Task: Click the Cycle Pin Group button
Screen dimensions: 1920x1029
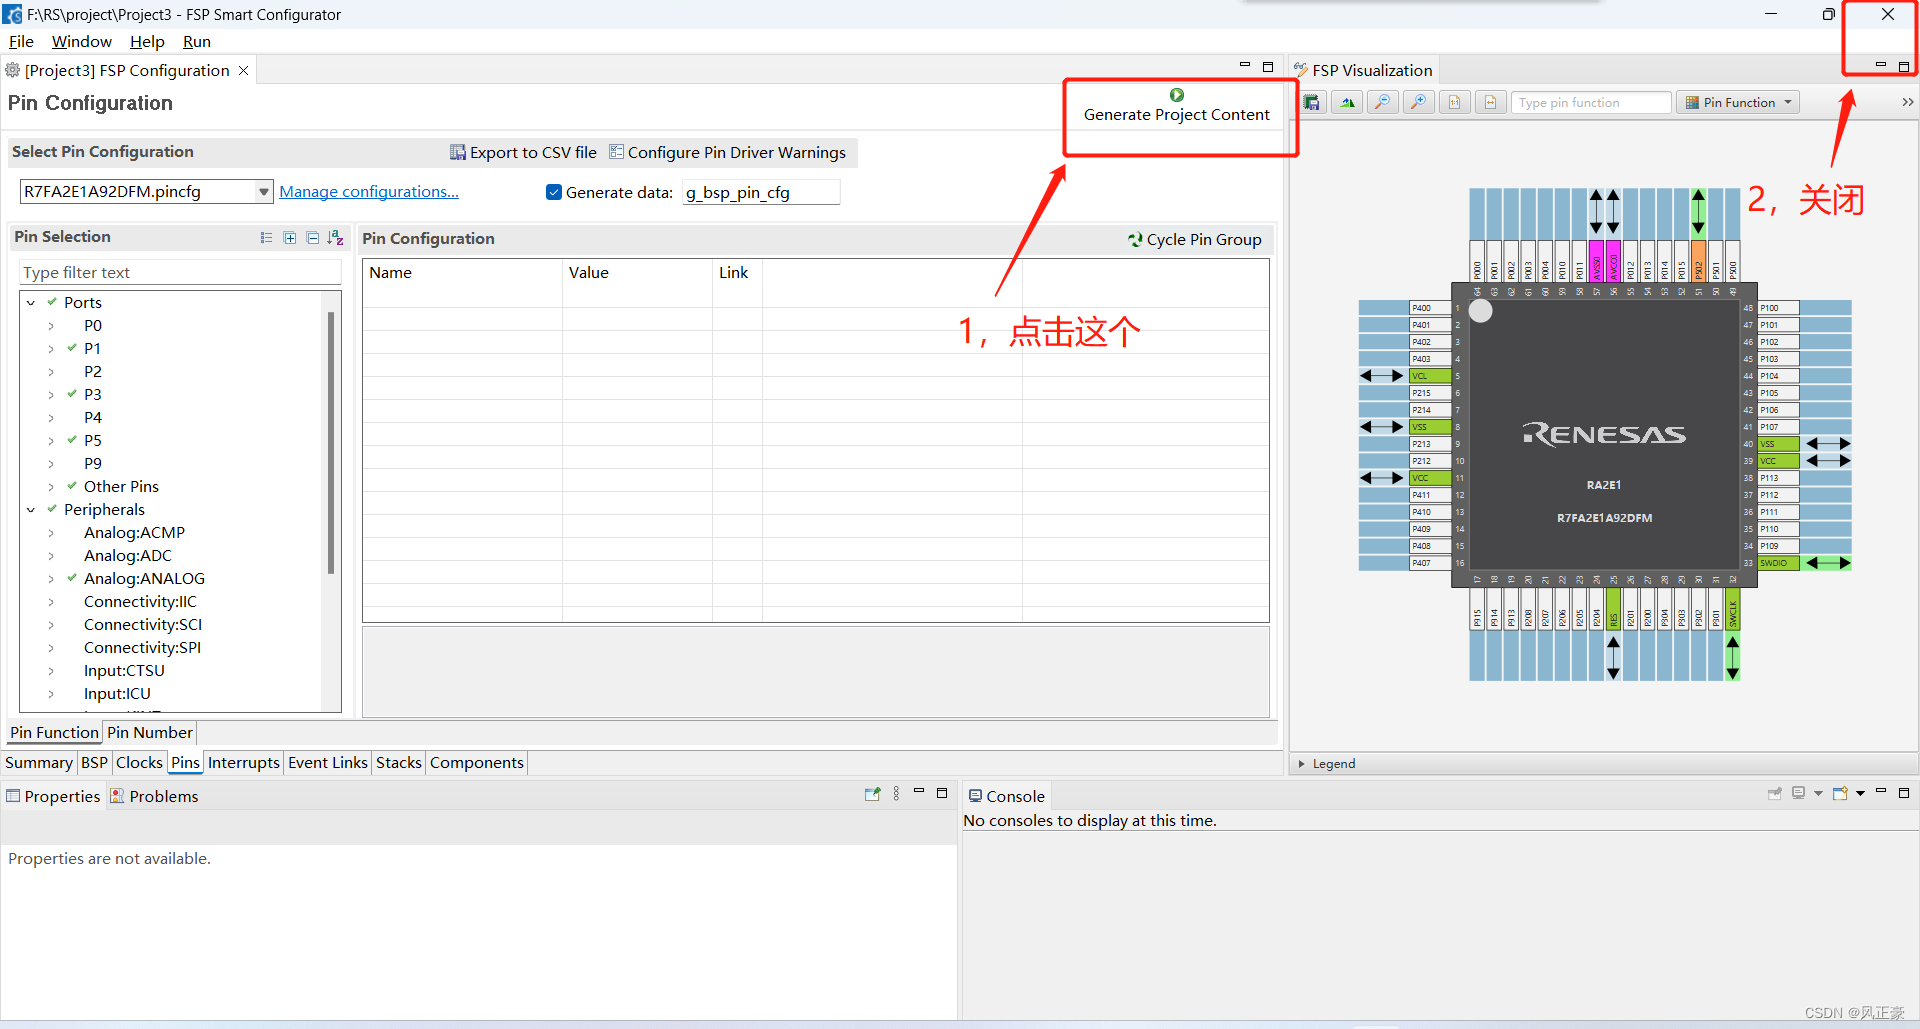Action: pos(1195,240)
